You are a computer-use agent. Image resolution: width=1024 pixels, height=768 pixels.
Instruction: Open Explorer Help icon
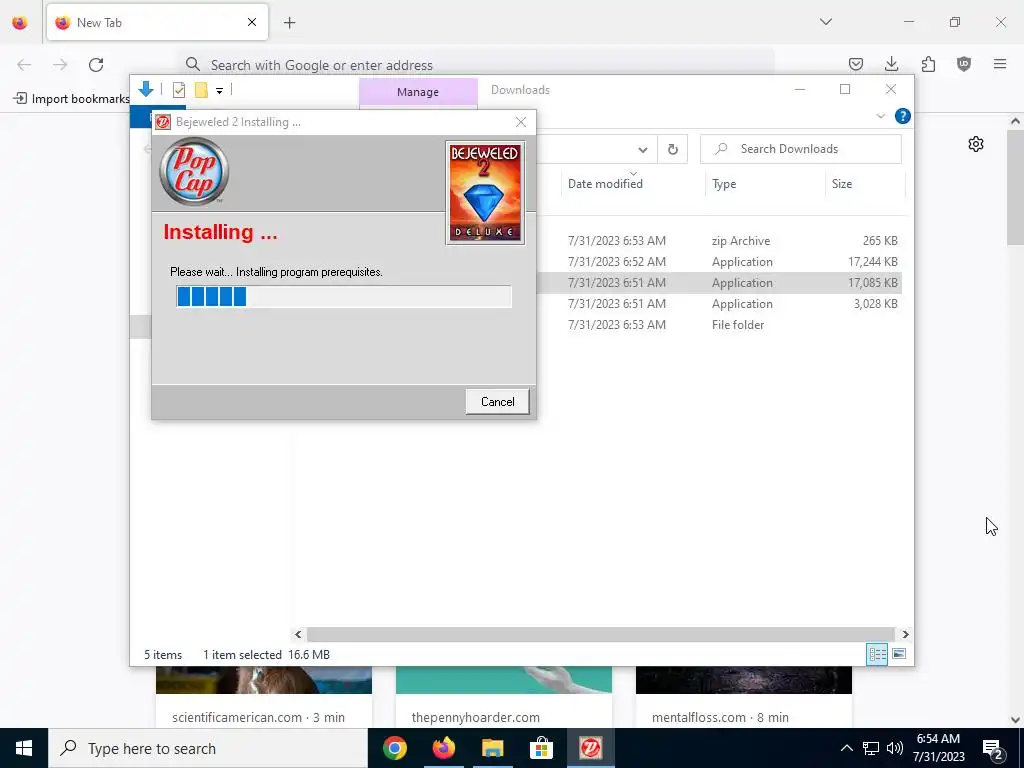click(x=903, y=116)
